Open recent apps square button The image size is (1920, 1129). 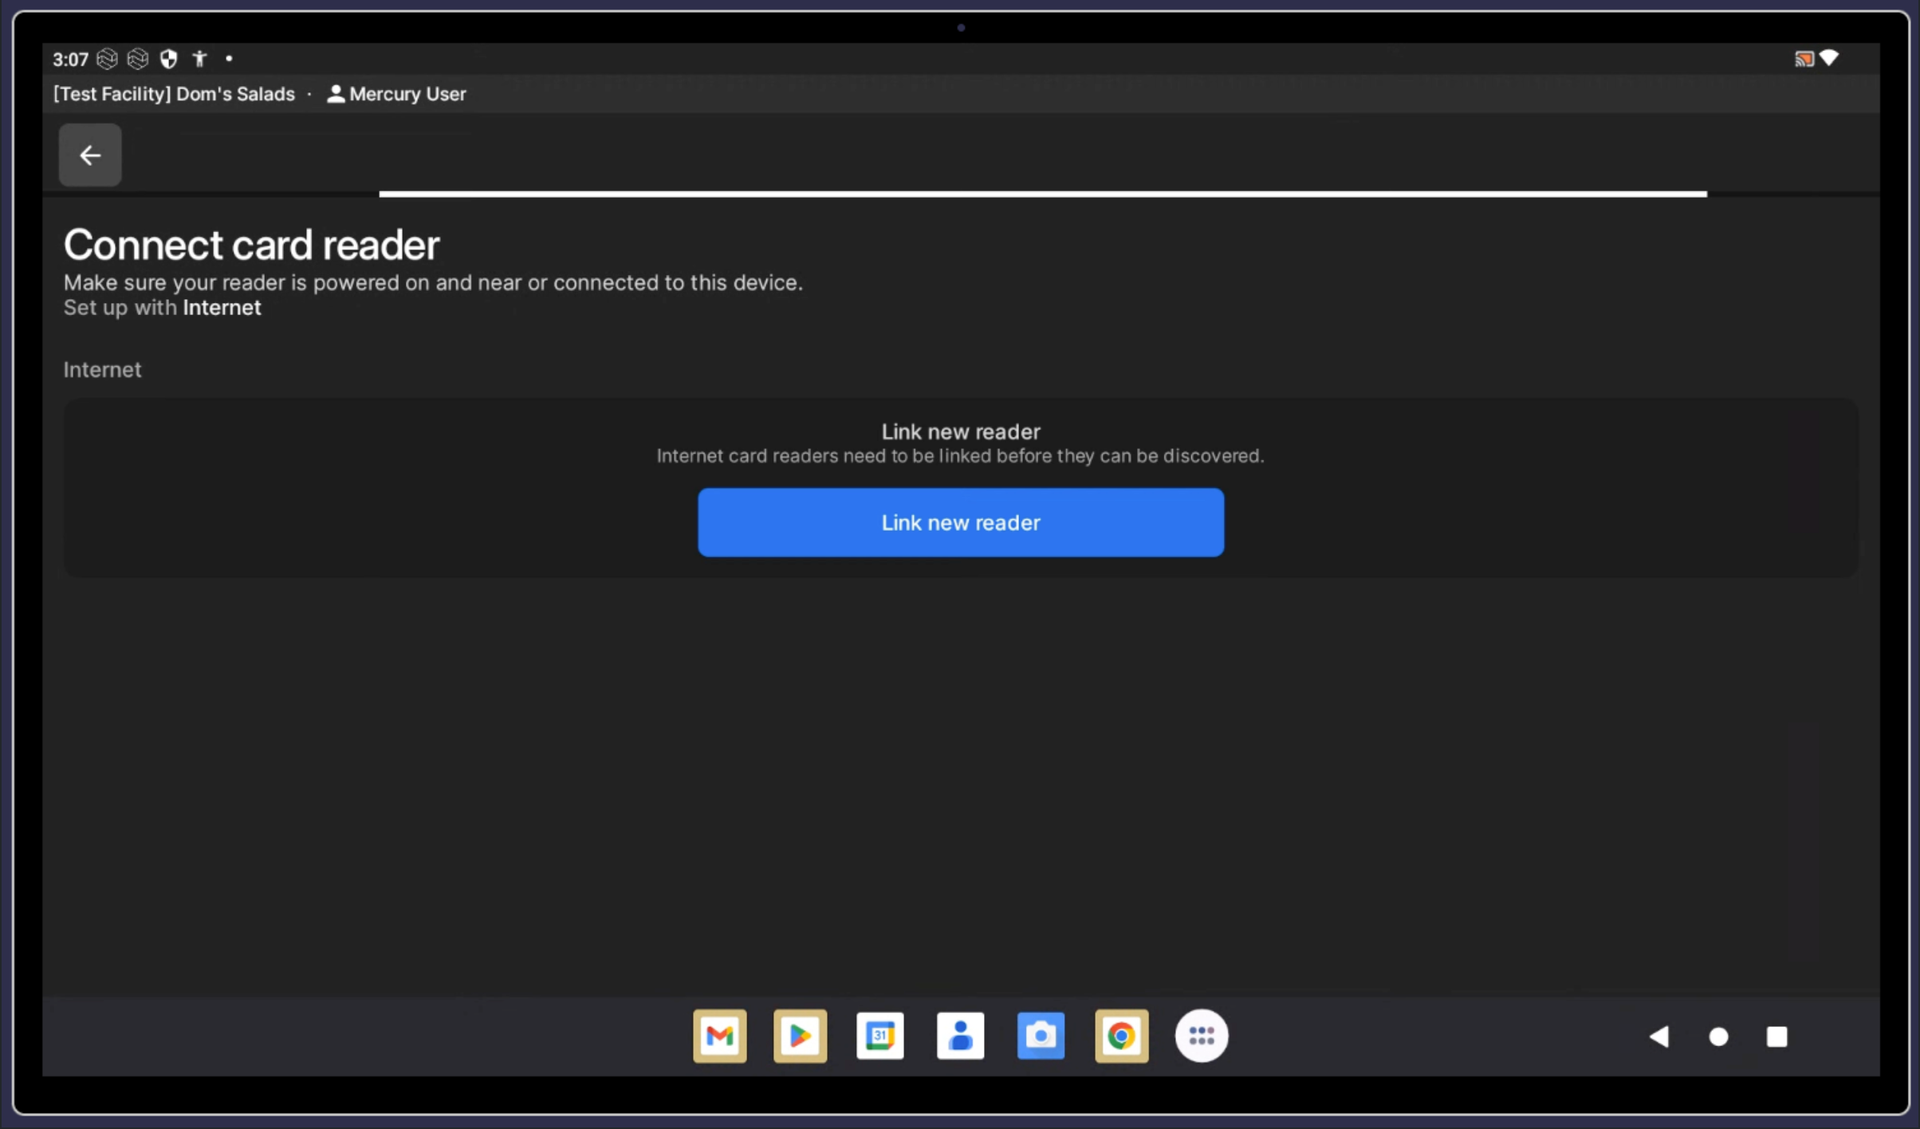click(x=1776, y=1037)
